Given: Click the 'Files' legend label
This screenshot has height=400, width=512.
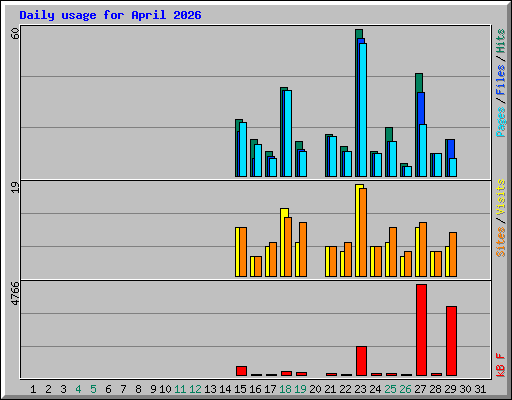Looking at the screenshot, I should (x=501, y=80).
